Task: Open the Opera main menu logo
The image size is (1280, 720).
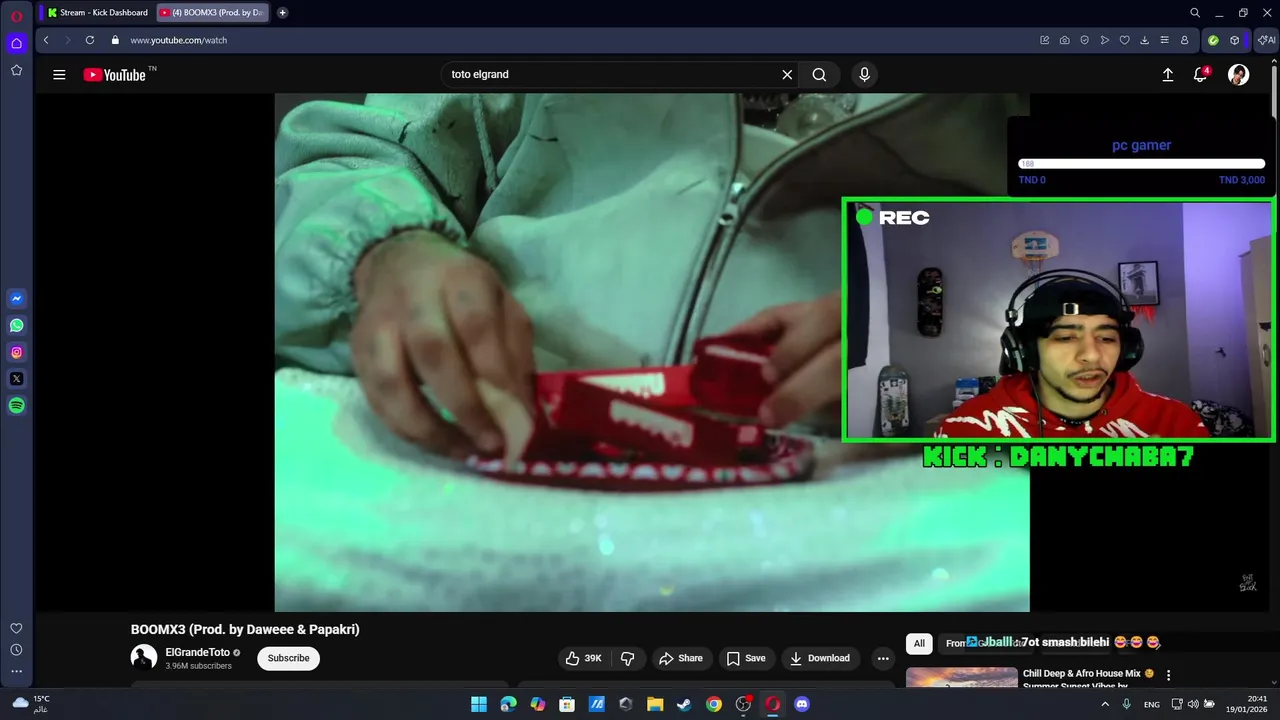Action: click(x=16, y=15)
